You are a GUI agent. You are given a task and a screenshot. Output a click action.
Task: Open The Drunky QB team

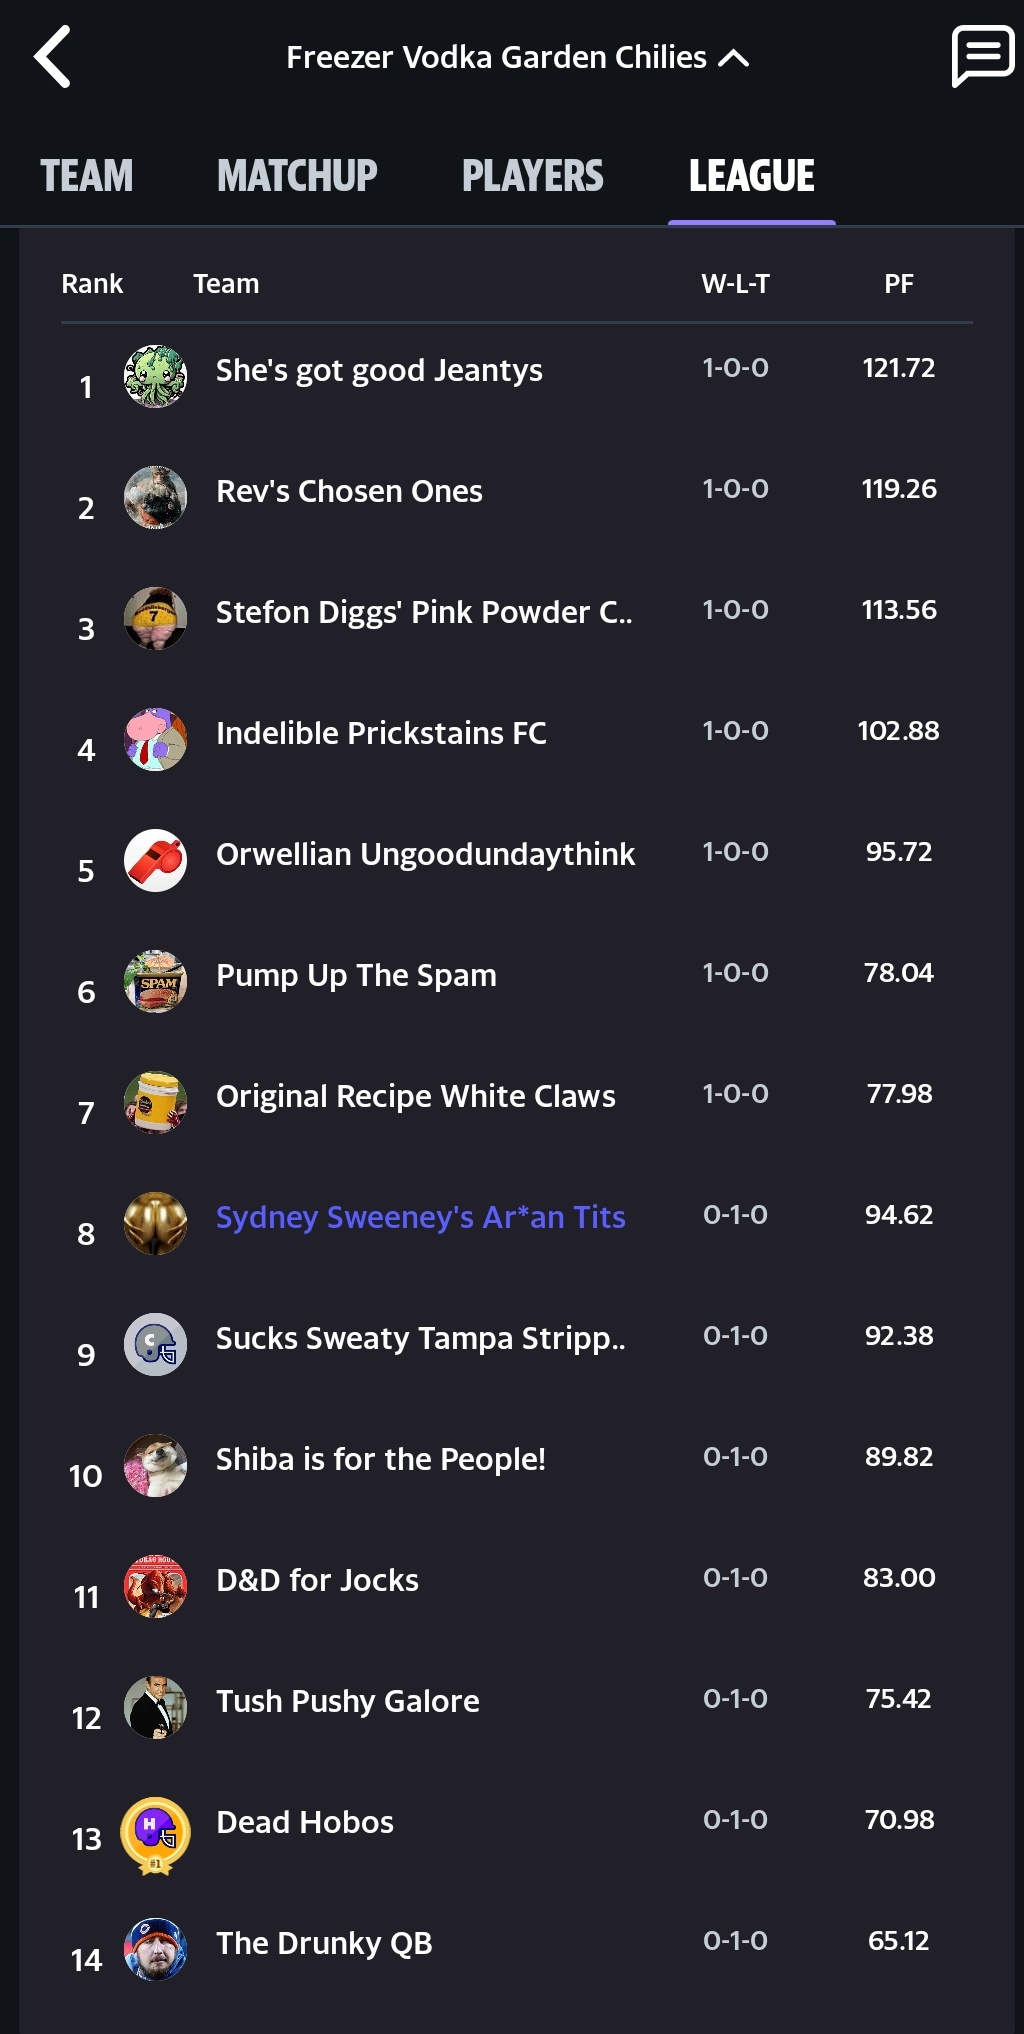click(x=324, y=1943)
